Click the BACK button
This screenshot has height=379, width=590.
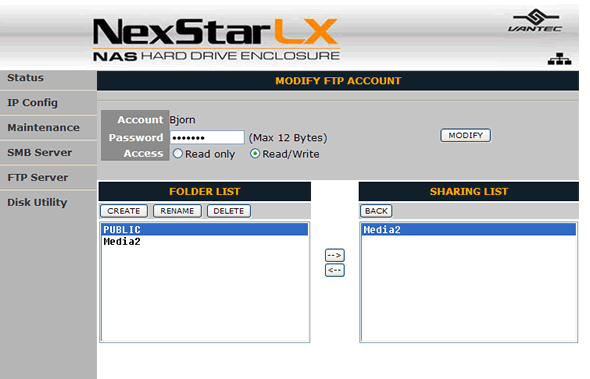click(376, 211)
